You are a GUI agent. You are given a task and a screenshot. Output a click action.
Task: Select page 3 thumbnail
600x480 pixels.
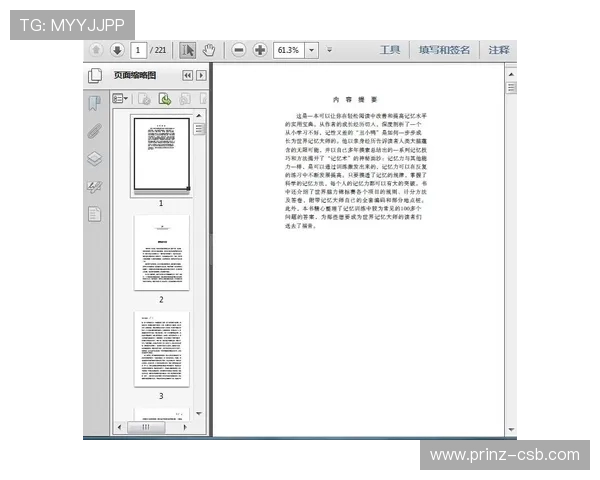[x=161, y=349]
